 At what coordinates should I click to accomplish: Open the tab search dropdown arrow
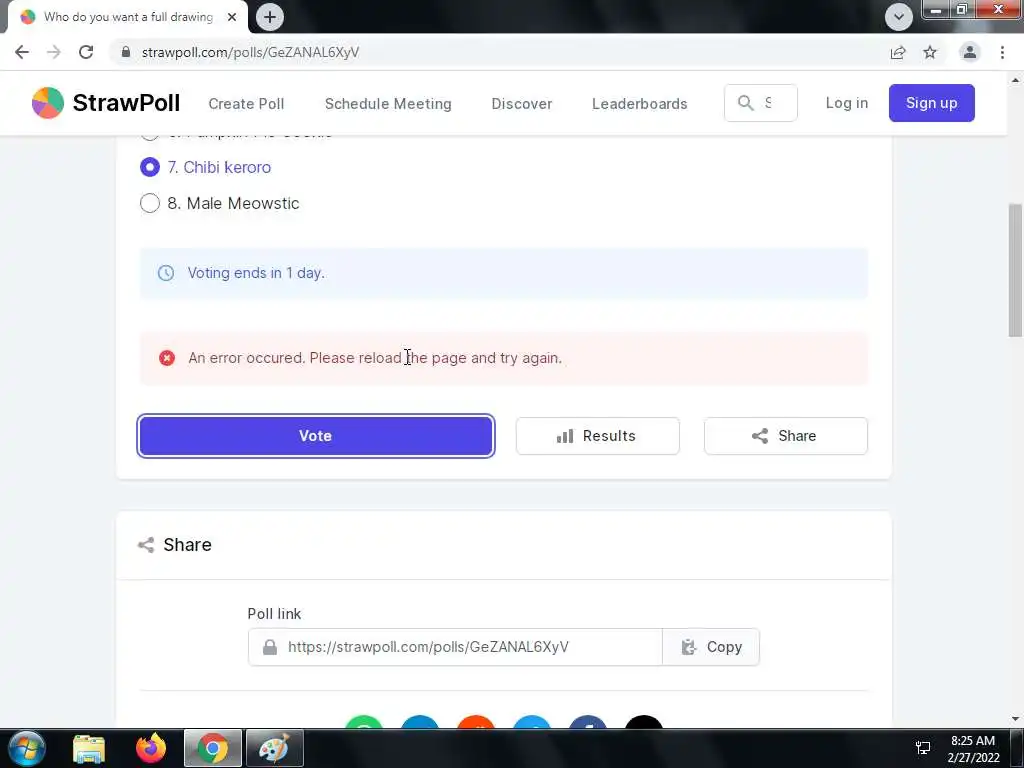click(x=899, y=17)
